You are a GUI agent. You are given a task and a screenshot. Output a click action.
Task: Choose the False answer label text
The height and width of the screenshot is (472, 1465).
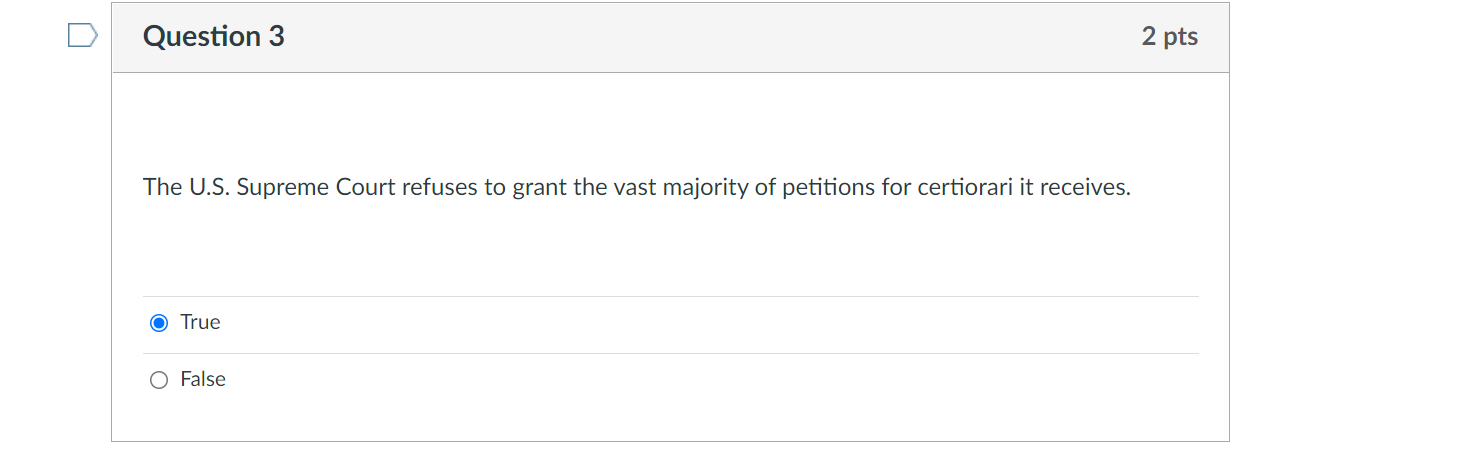click(203, 379)
